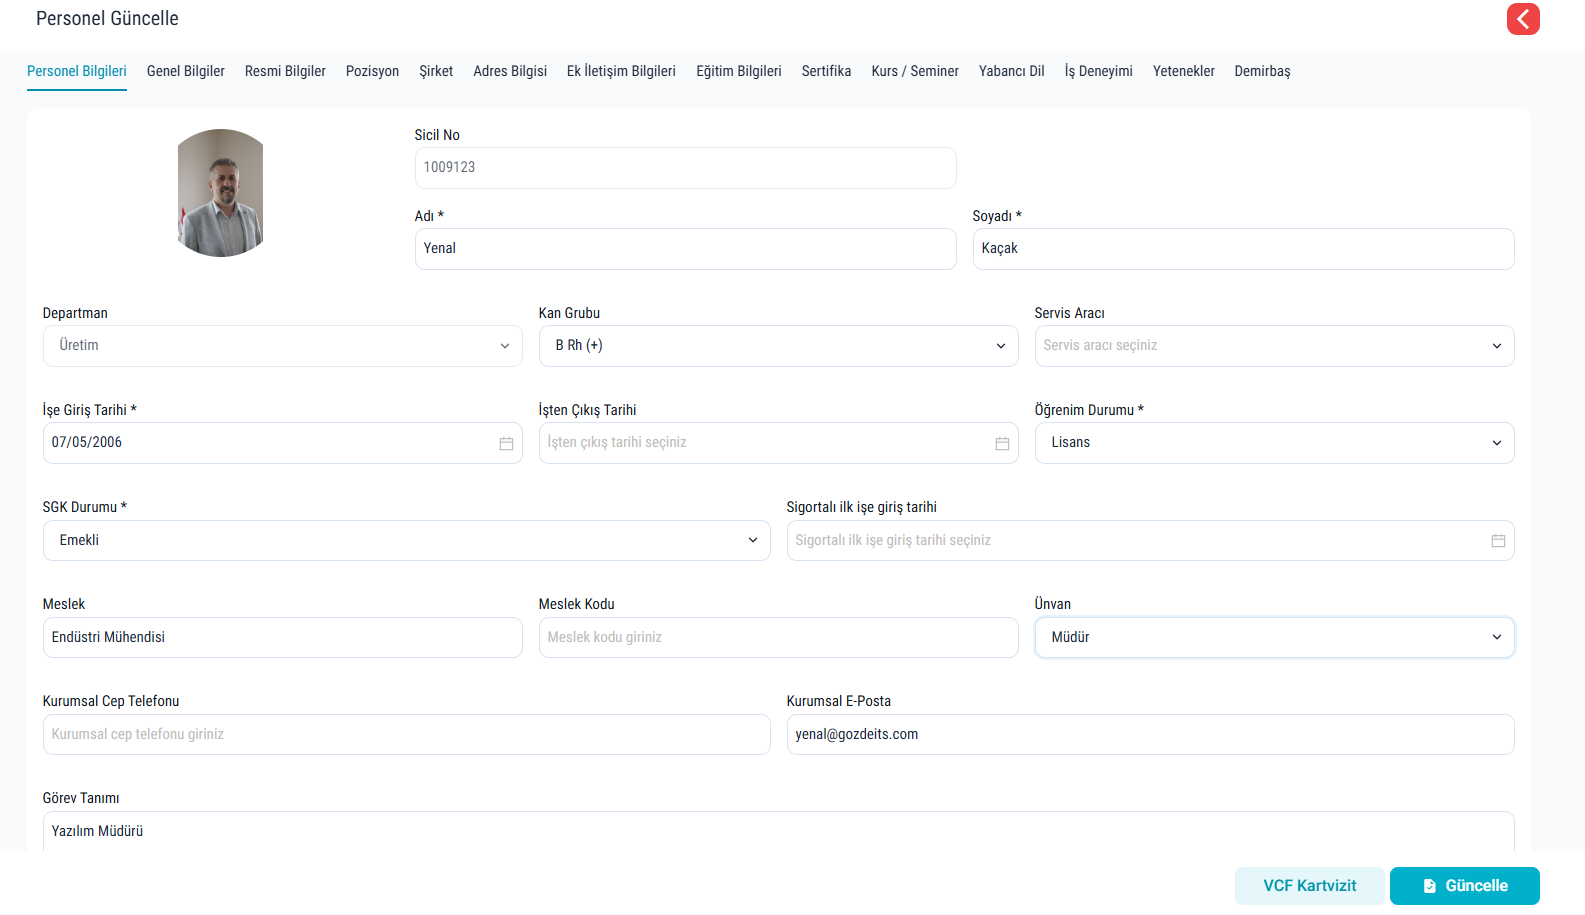Viewport: 1585px width, 915px height.
Task: Select the Personel Bilgileri tab
Action: tap(77, 71)
